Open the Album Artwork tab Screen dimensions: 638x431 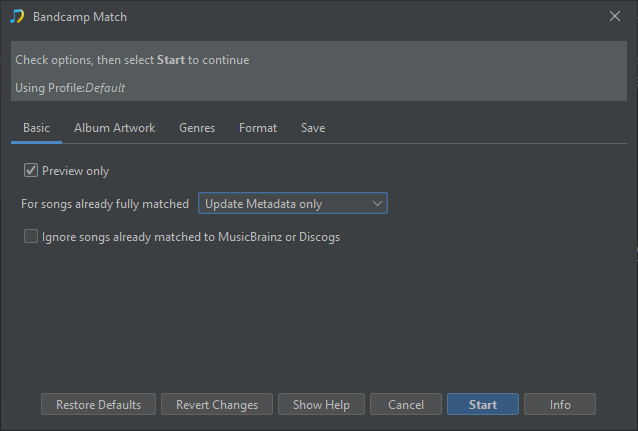[x=114, y=128]
